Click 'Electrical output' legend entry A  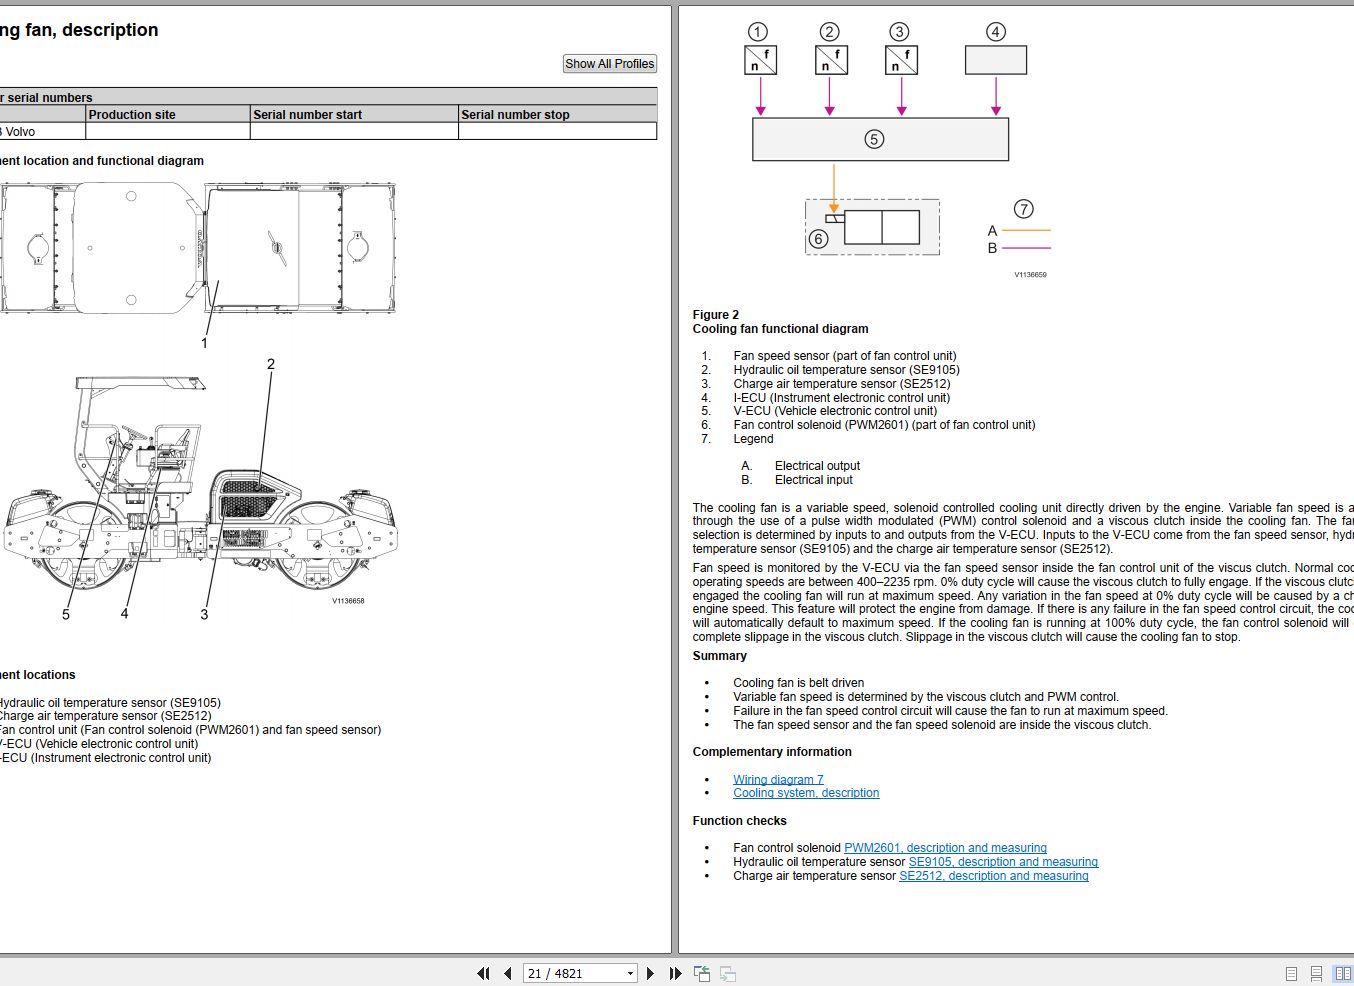[x=817, y=466]
